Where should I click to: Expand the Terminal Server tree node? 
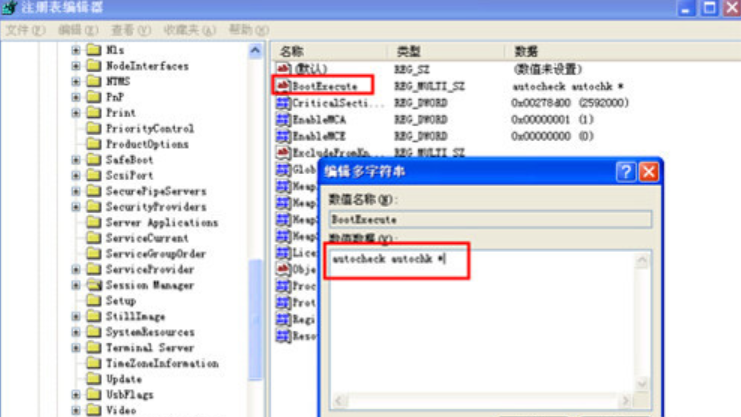76,348
